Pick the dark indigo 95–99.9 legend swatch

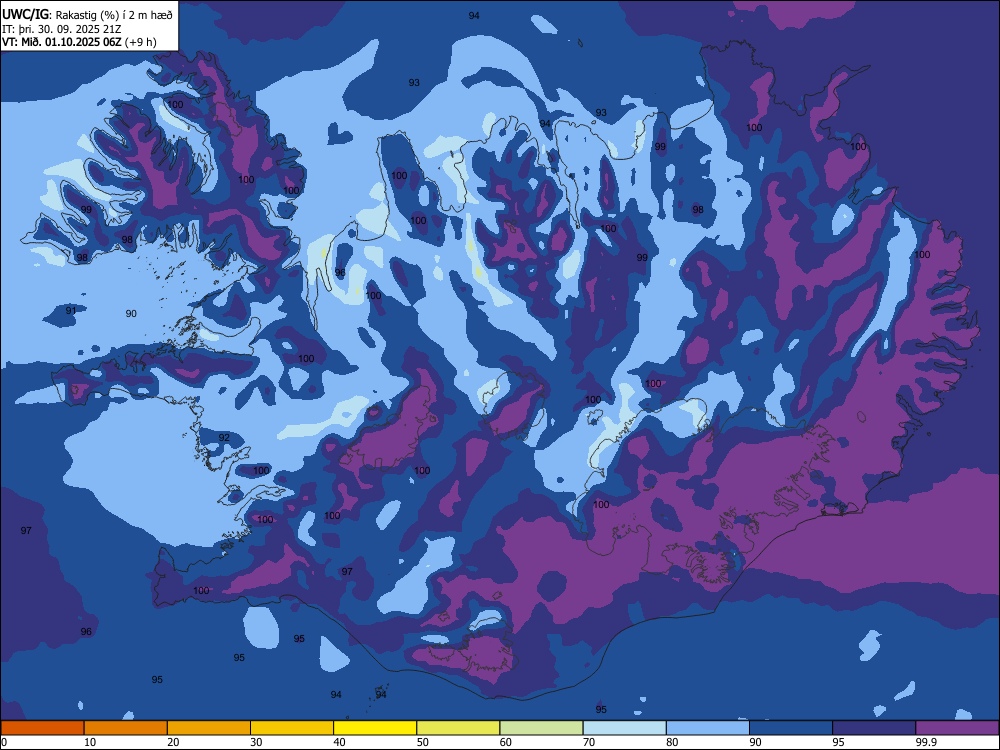[x=874, y=728]
